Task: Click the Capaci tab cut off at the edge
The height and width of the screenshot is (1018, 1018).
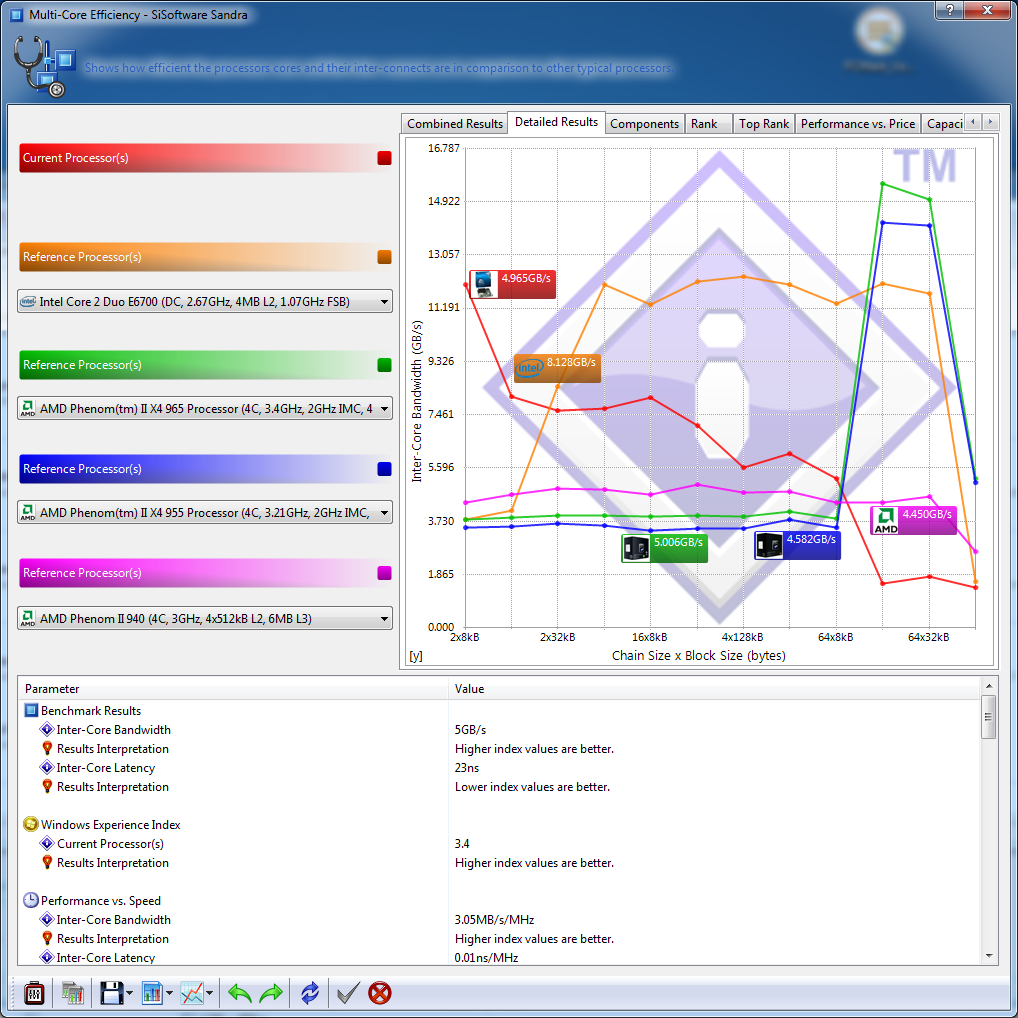Action: click(943, 123)
